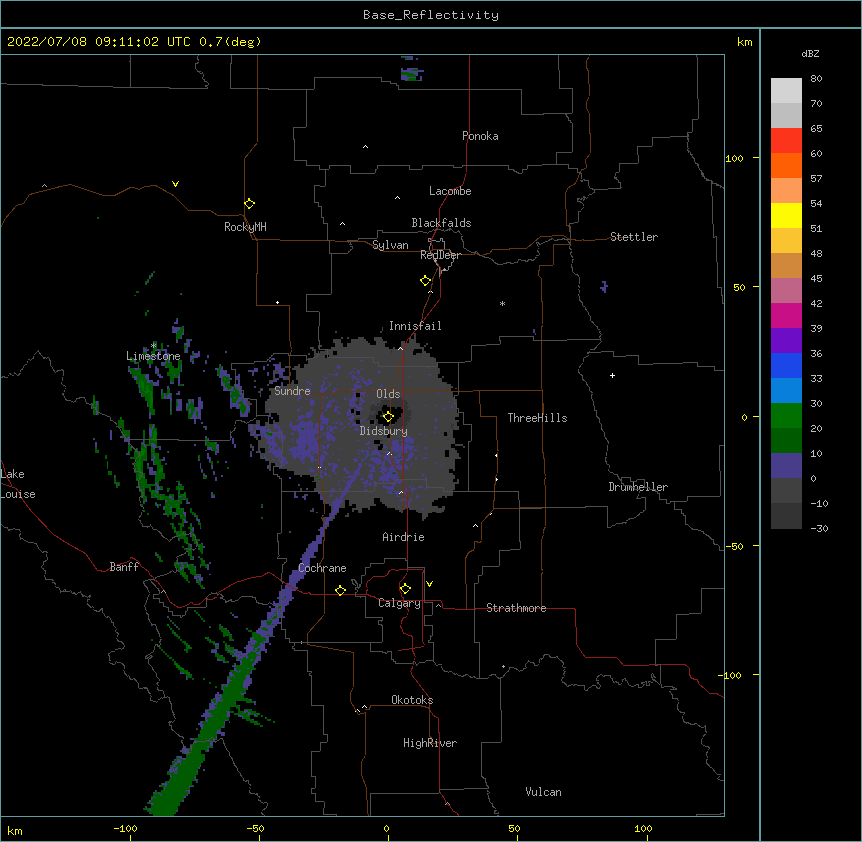Click the Base_Reflectivity title

(x=431, y=15)
